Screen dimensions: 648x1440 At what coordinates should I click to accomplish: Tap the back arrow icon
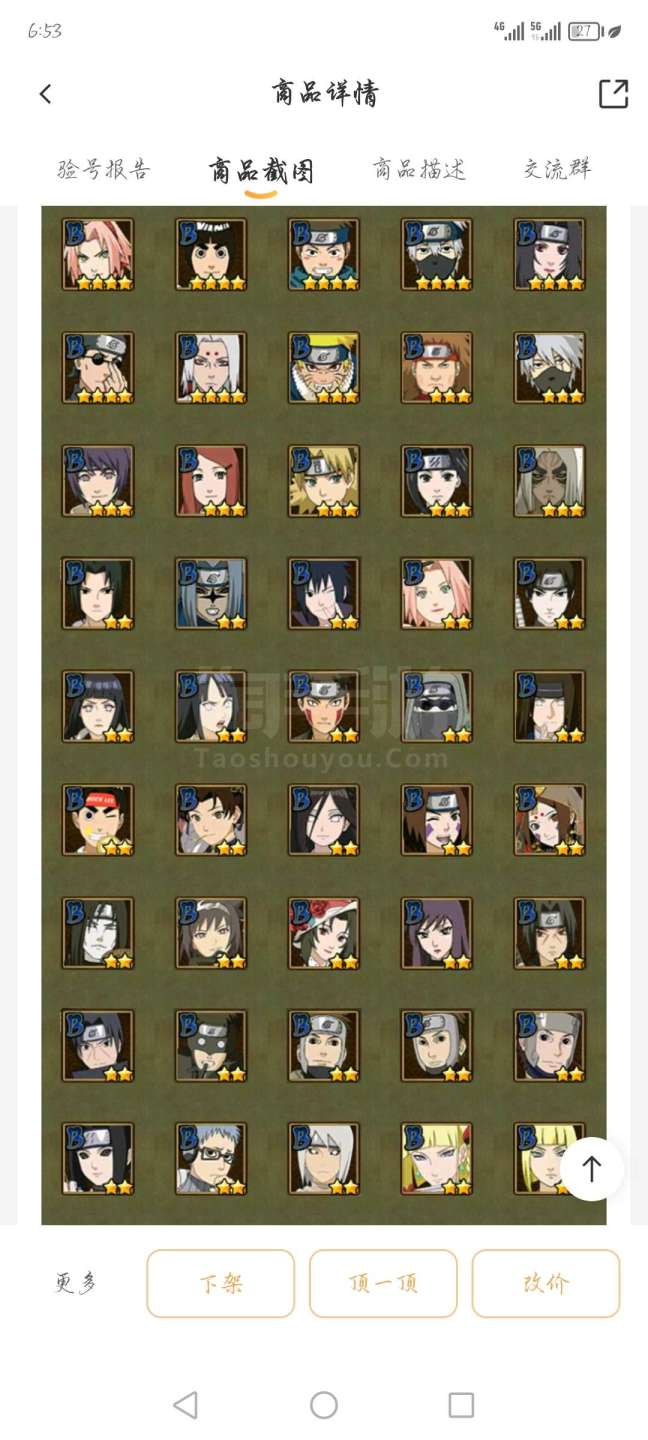tap(45, 94)
